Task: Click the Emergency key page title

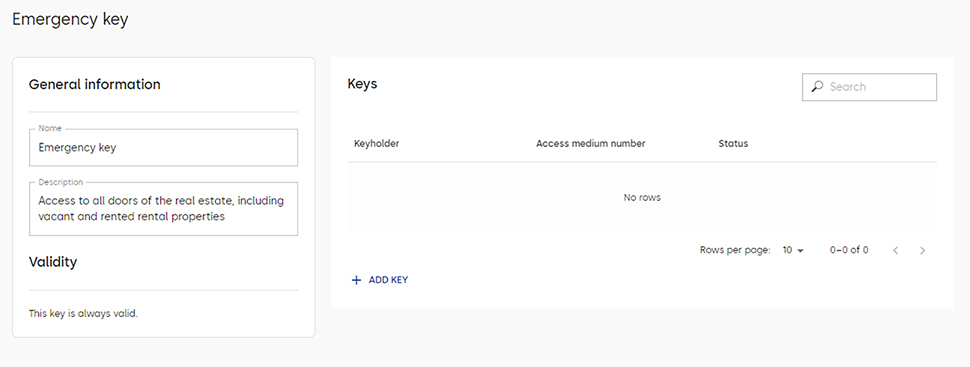Action: [70, 19]
